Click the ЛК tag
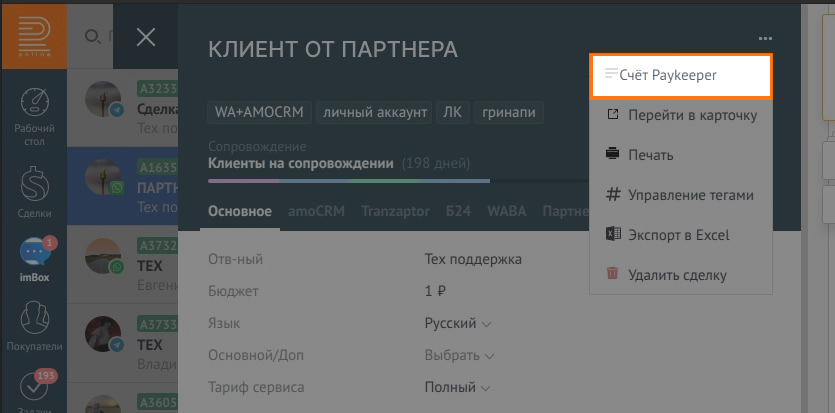Viewport: 835px width, 413px height. pos(453,112)
